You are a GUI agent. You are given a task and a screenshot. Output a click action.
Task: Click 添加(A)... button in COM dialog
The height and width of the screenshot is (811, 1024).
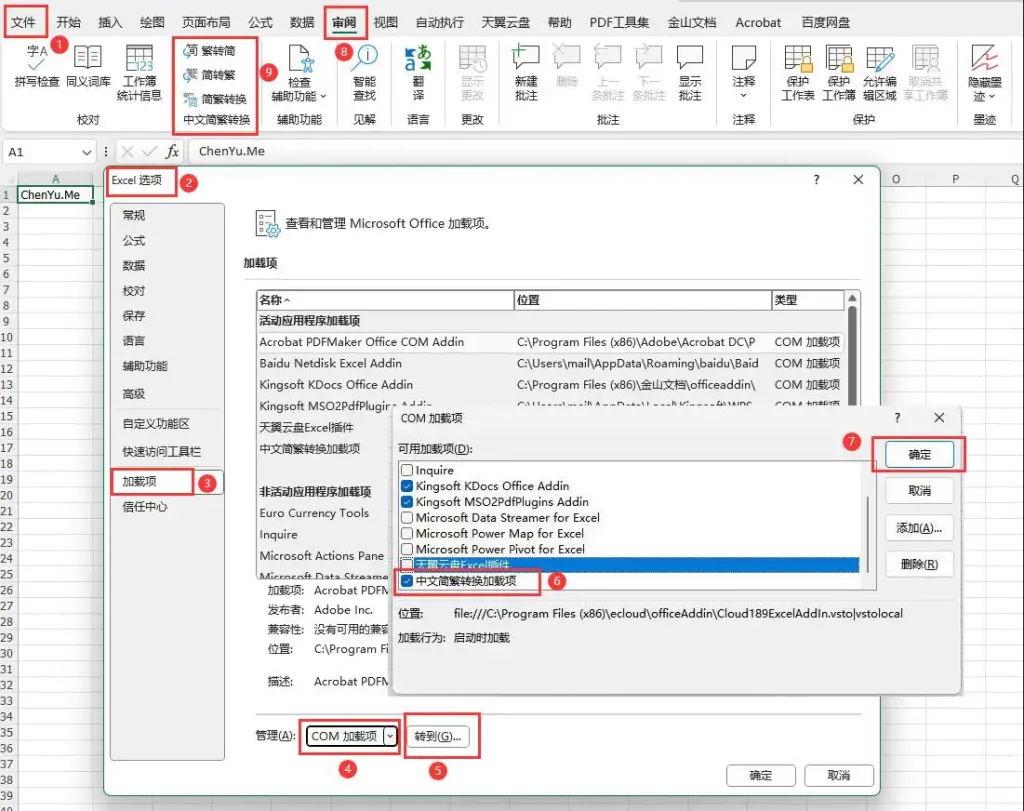[x=919, y=528]
